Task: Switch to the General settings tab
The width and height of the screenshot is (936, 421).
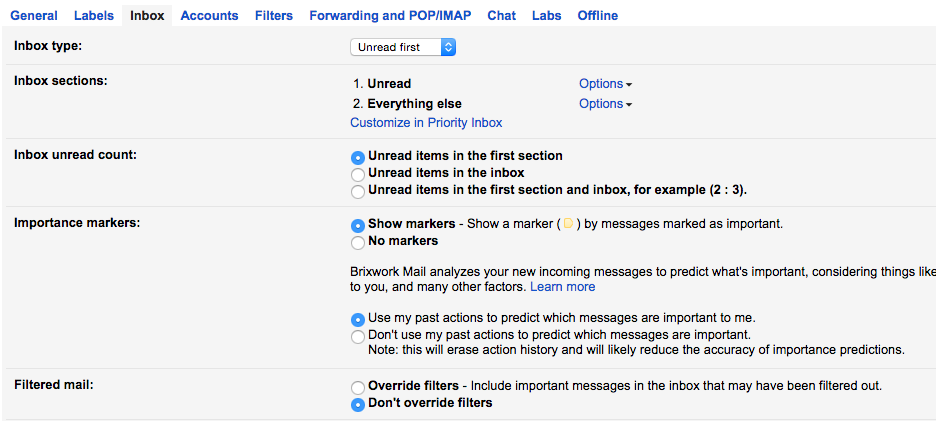Action: click(x=34, y=16)
